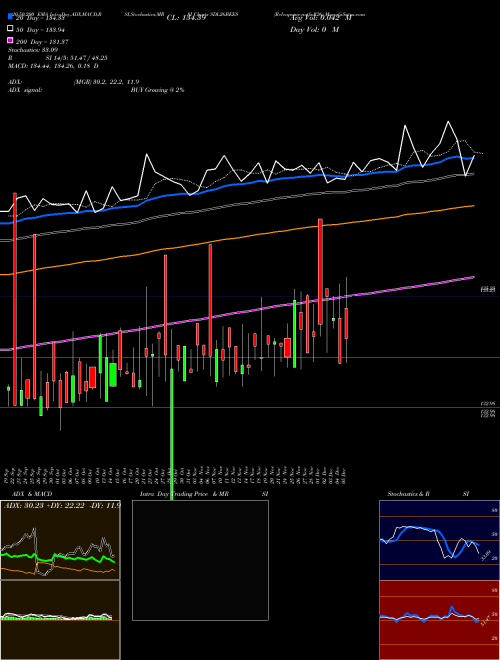Viewport: 500px width, 660px height.
Task: Open the empty intraday trading price panel
Action: click(x=200, y=560)
